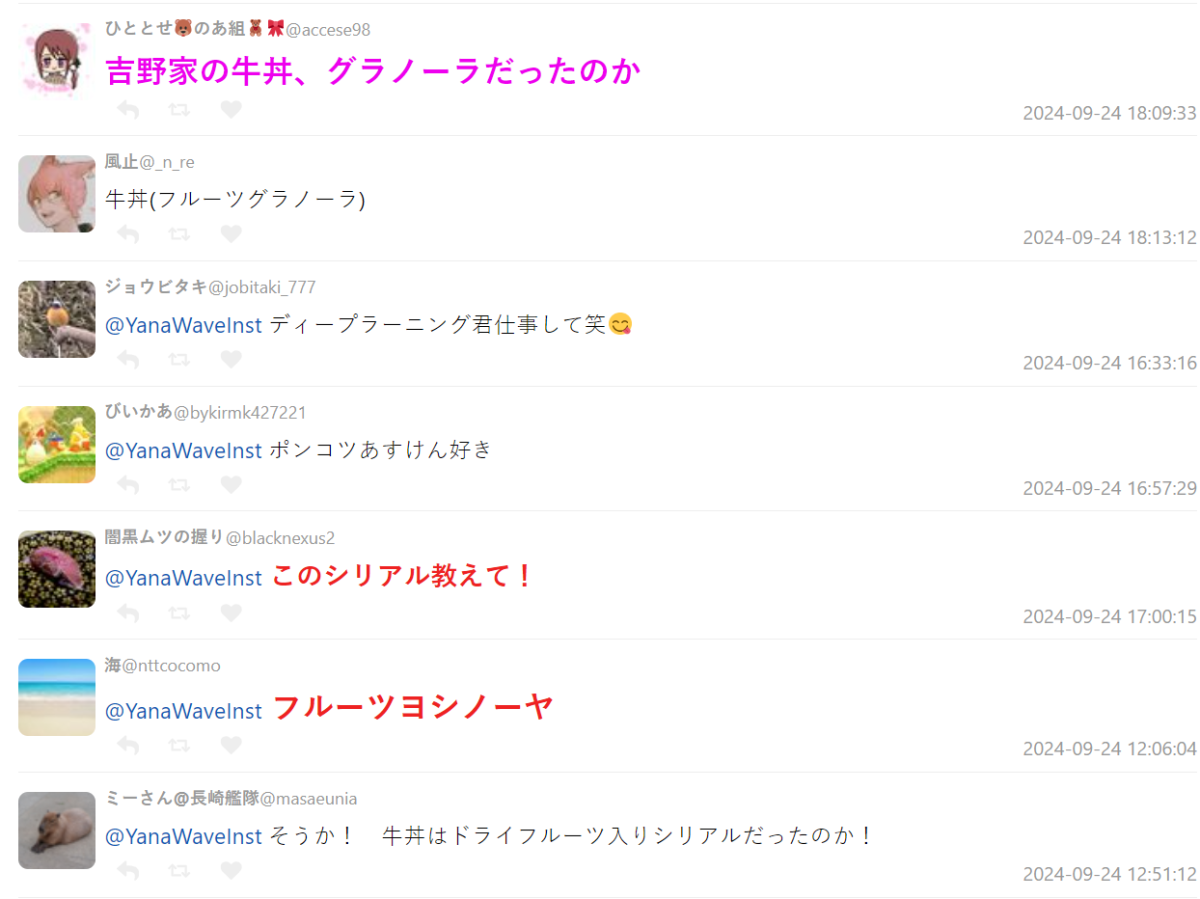Open @YanaWaveInst mention in @masaeunia tweet
The width and height of the screenshot is (1200, 899).
coord(184,836)
